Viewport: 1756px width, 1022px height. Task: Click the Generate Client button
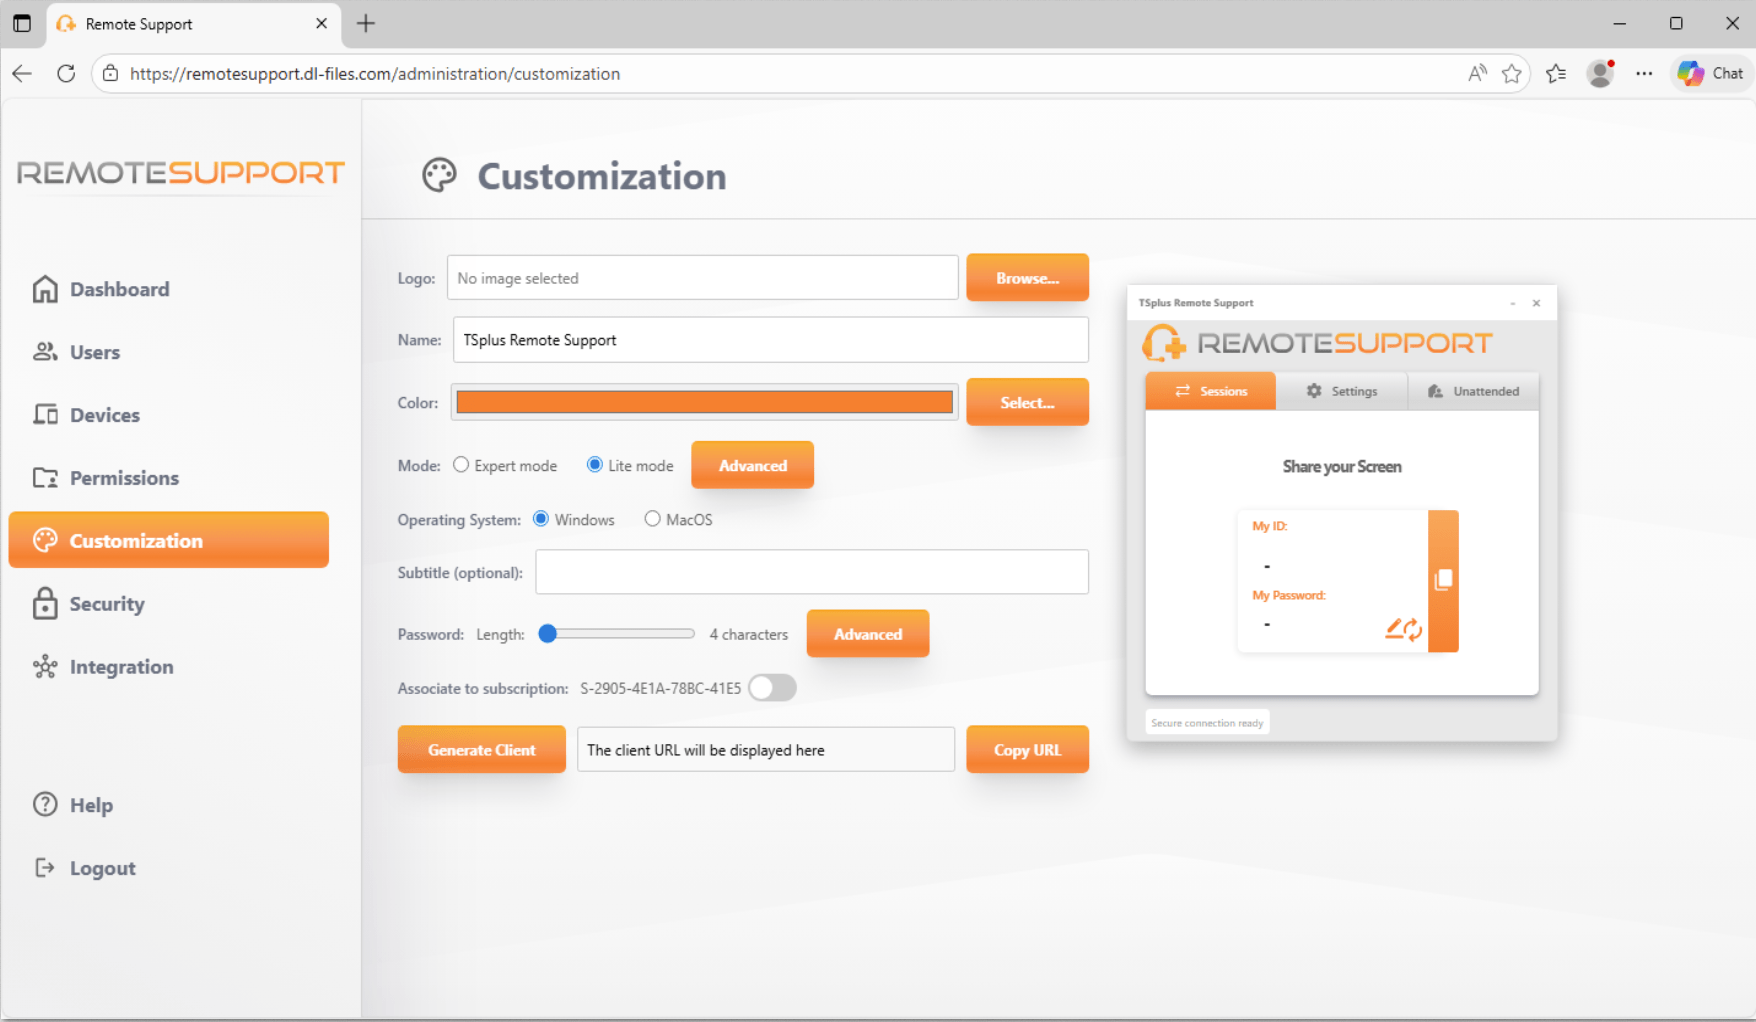[x=482, y=750]
